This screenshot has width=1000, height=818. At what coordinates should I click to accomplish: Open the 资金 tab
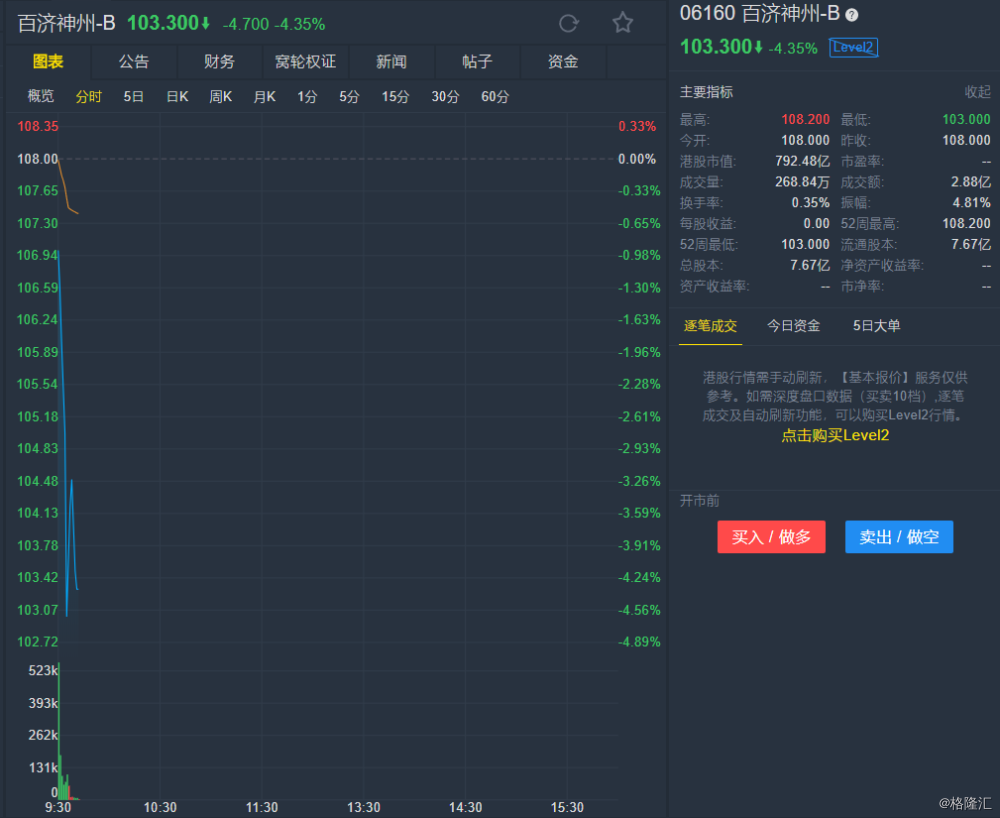(x=563, y=62)
